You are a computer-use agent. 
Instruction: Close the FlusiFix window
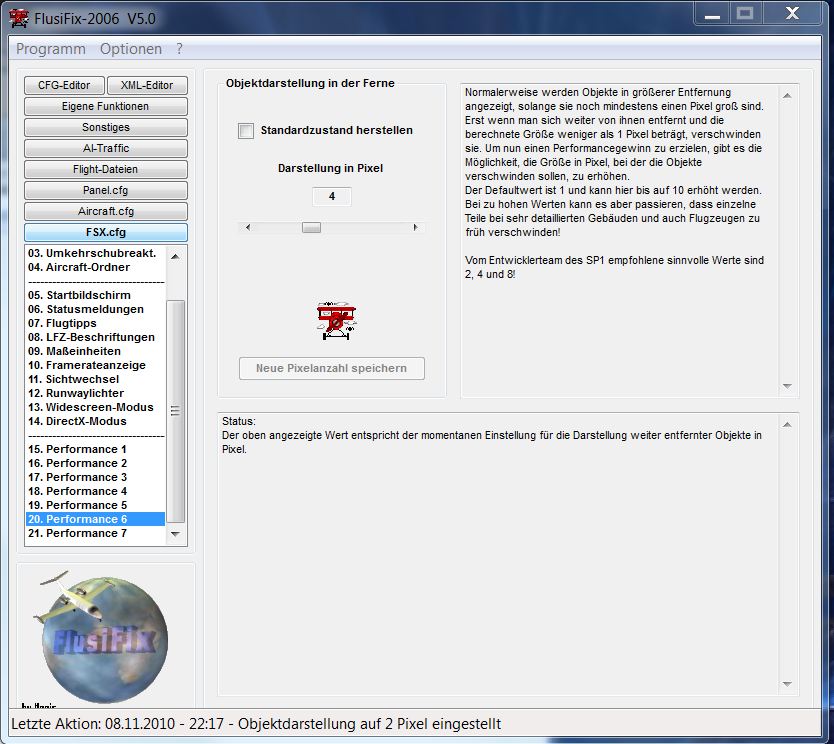click(x=793, y=14)
